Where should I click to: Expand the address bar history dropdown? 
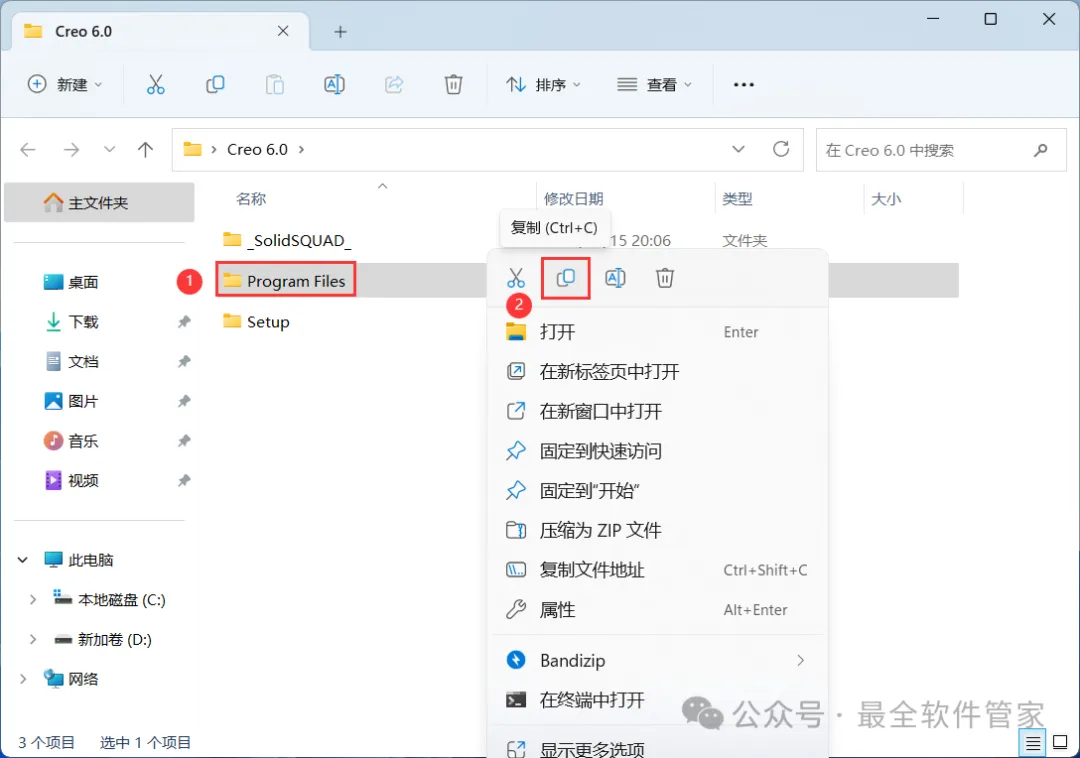(738, 149)
